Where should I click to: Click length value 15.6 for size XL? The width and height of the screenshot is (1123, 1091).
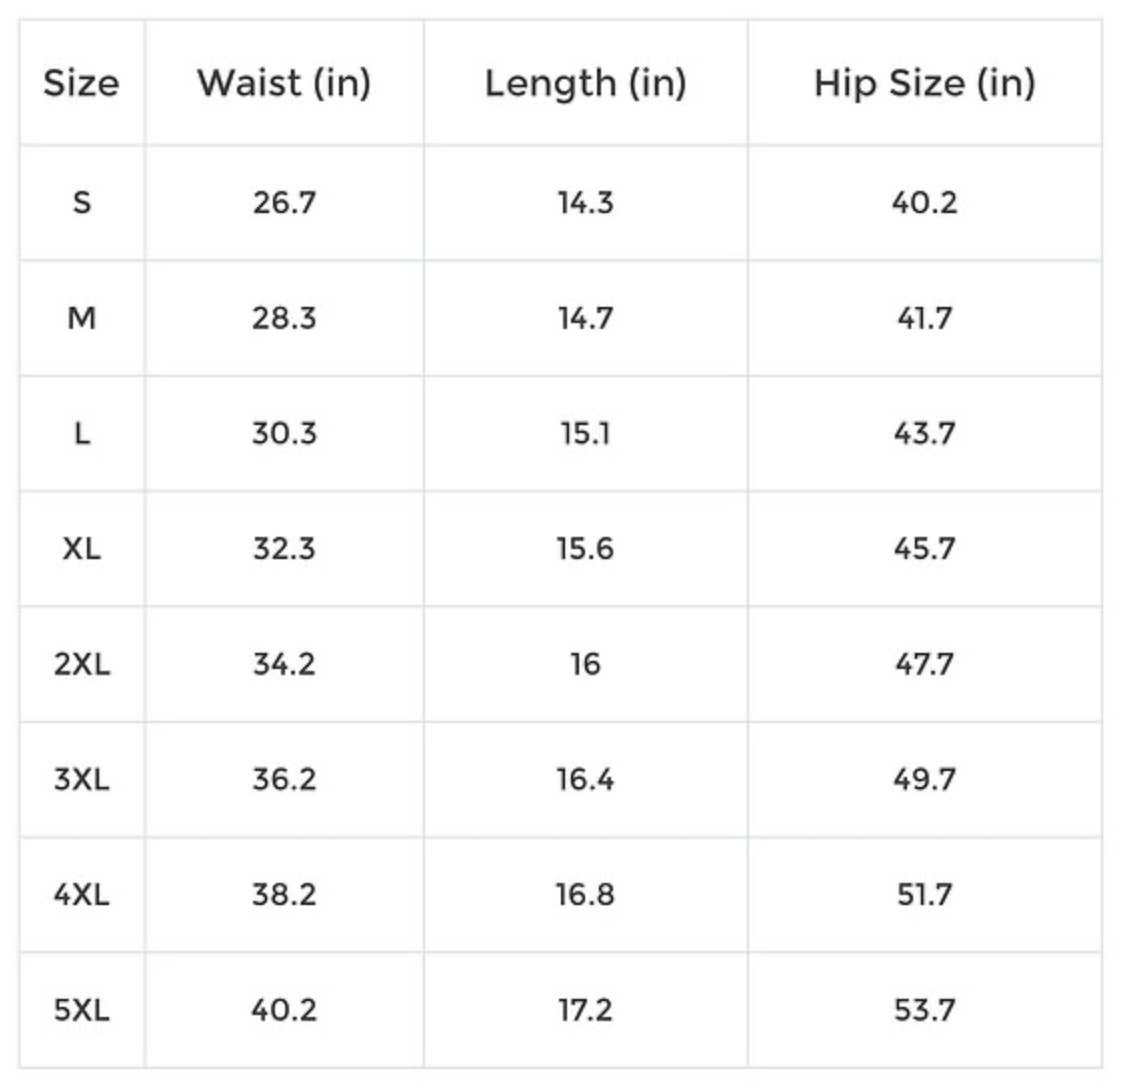tap(586, 549)
